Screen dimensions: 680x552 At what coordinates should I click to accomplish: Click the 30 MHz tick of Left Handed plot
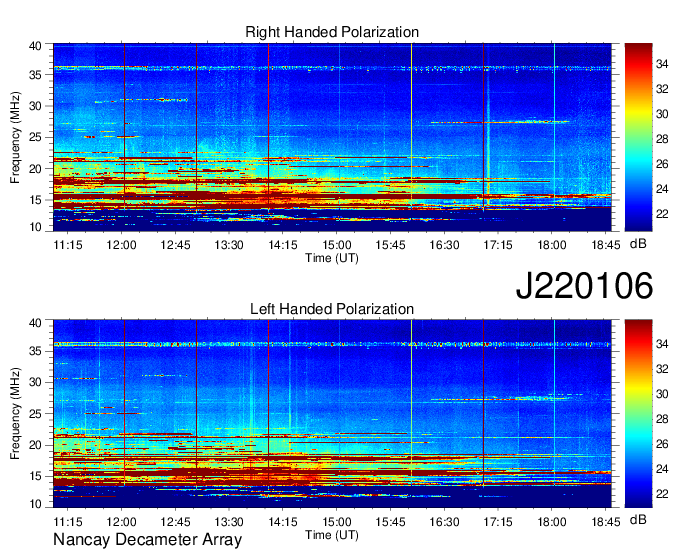coord(35,382)
